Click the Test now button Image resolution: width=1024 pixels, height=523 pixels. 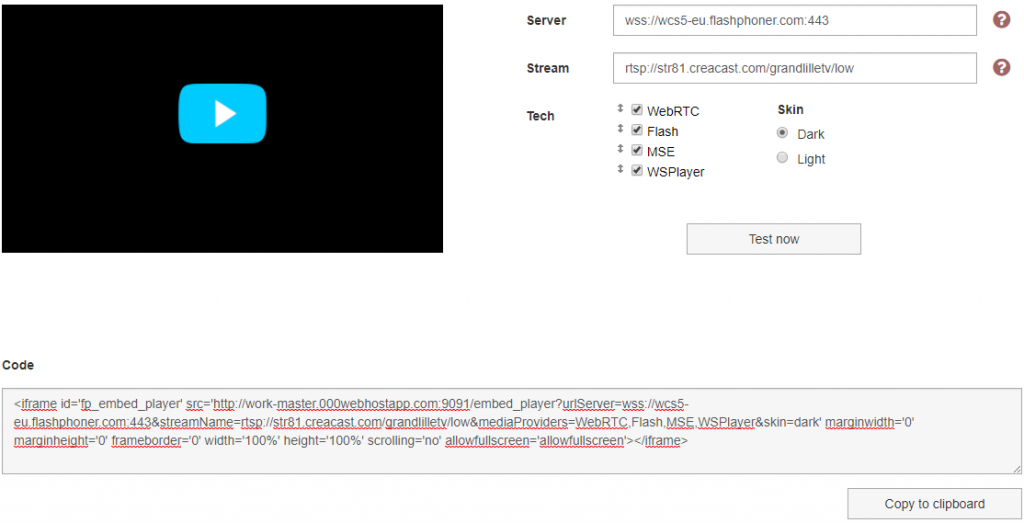click(x=773, y=239)
